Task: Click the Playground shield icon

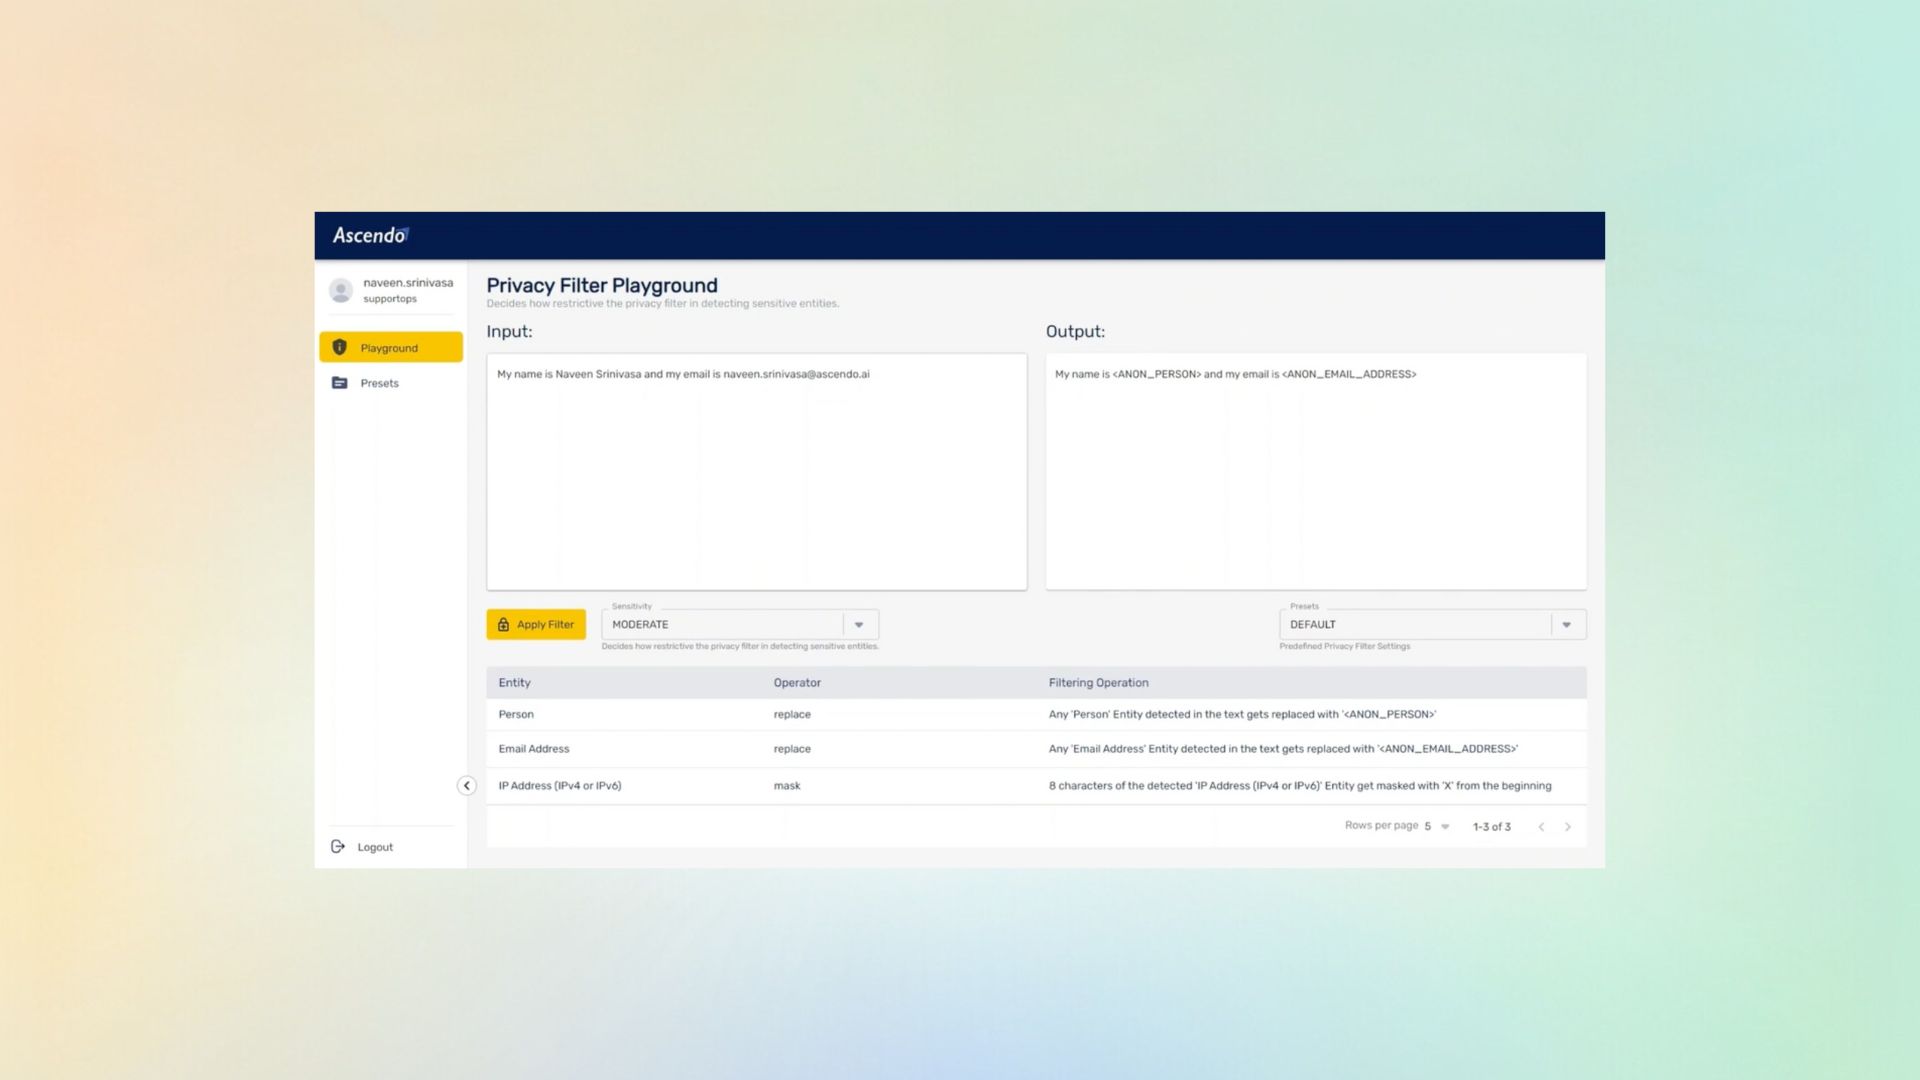Action: tap(340, 347)
